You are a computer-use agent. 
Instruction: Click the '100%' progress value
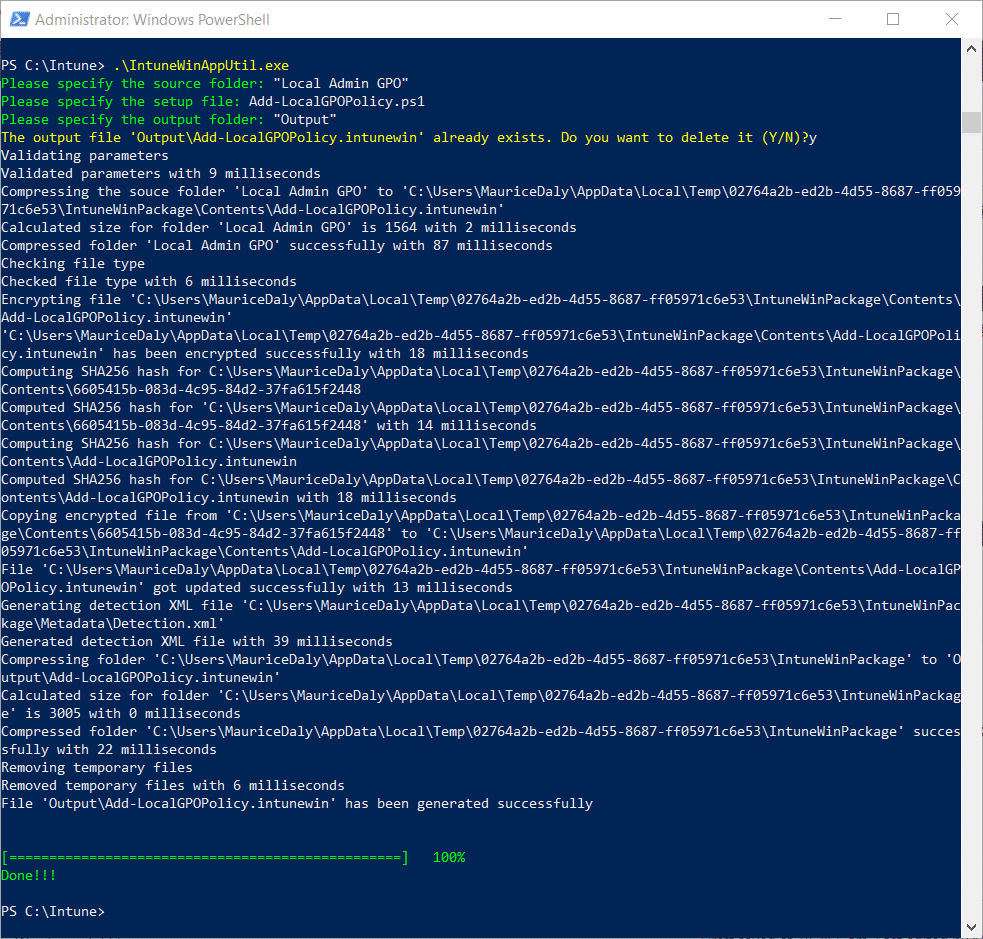tap(449, 858)
